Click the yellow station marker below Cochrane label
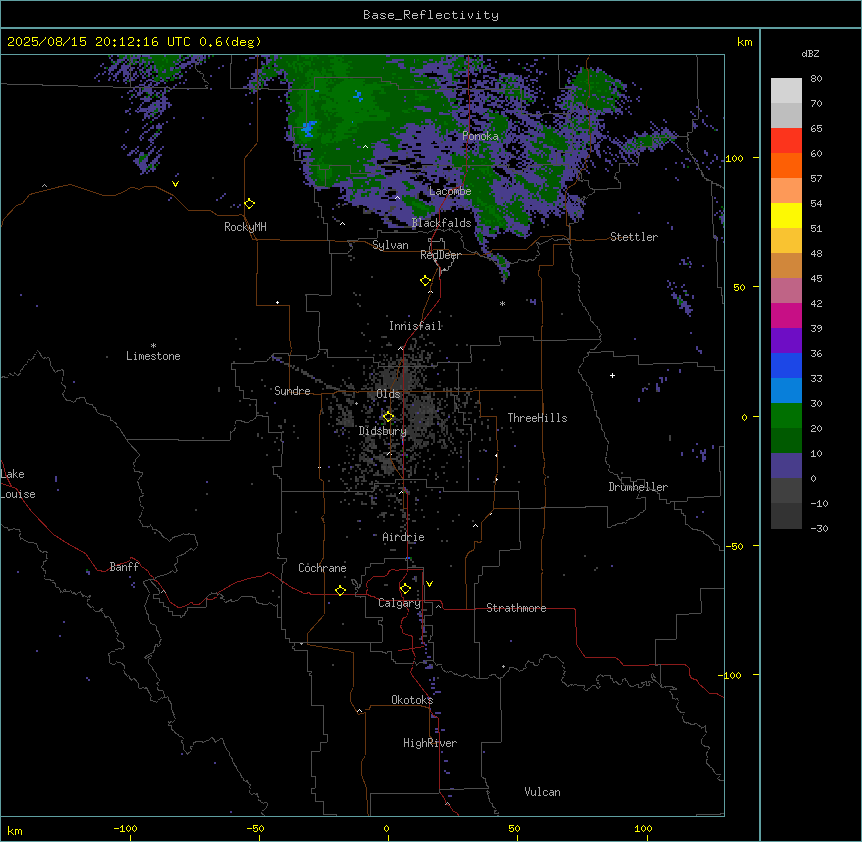This screenshot has width=862, height=842. (340, 590)
